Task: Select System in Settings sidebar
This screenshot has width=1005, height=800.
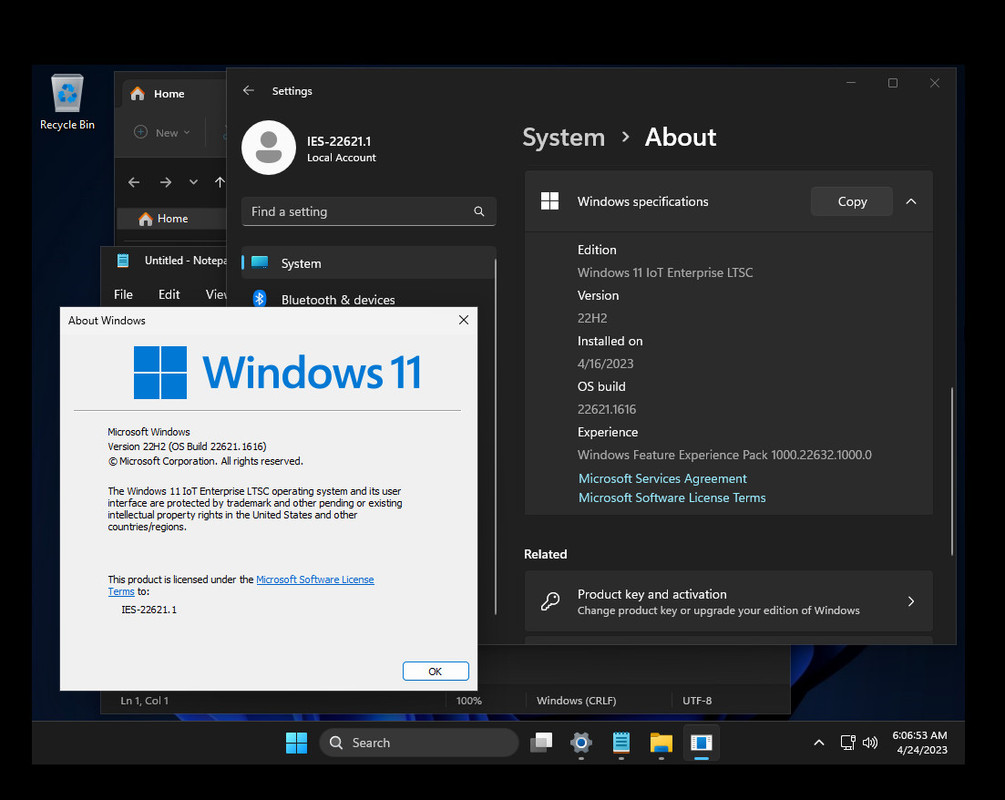Action: click(368, 263)
